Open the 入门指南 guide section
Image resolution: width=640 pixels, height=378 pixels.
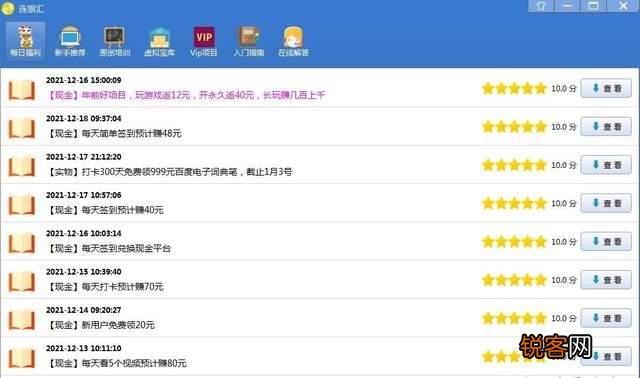(249, 41)
